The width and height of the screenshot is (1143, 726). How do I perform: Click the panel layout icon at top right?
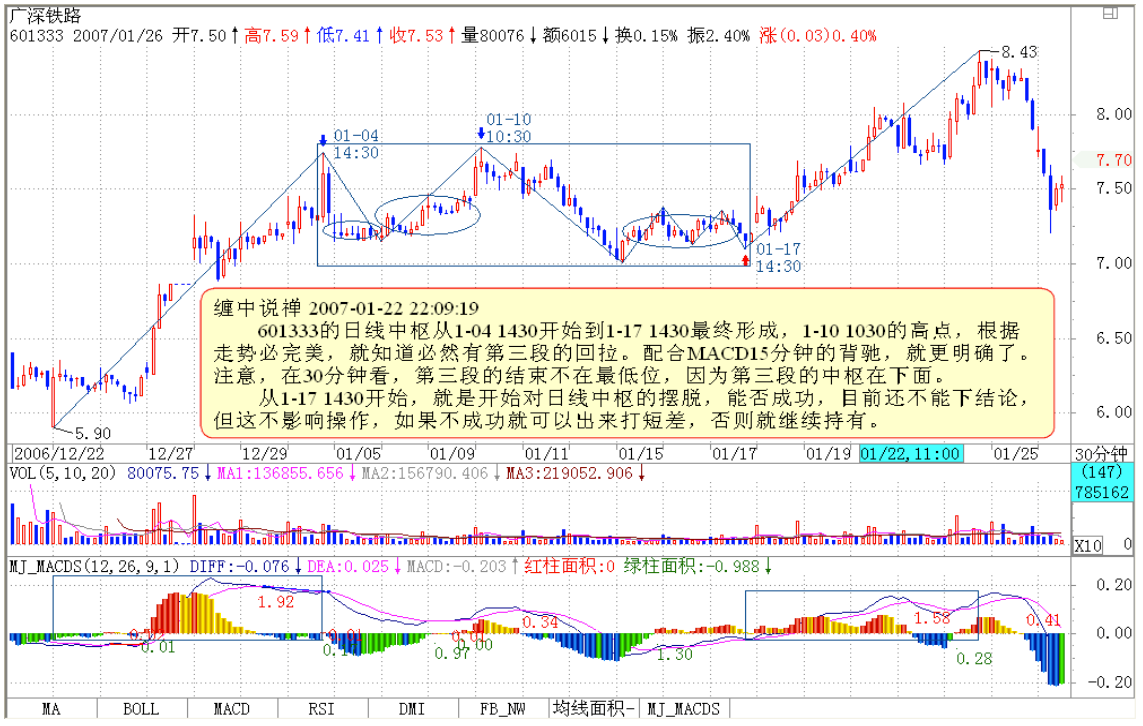tap(1110, 12)
